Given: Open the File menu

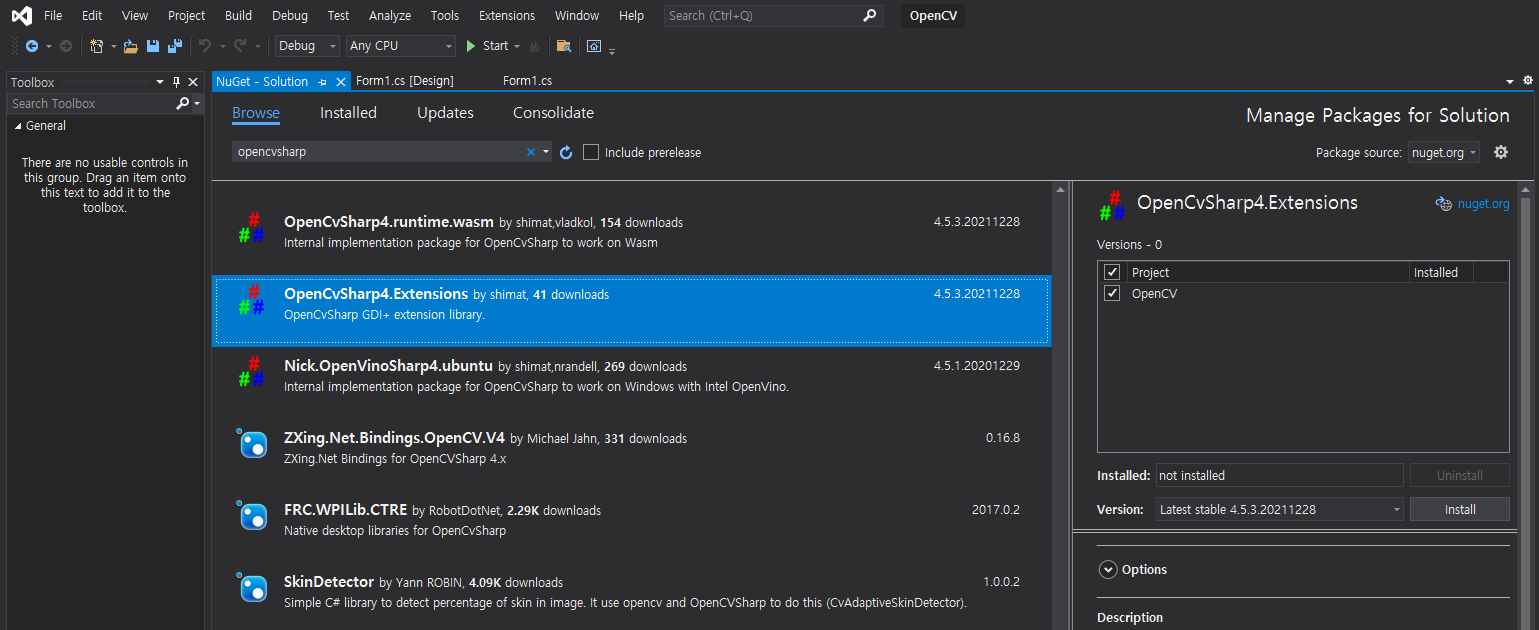Looking at the screenshot, I should (53, 15).
